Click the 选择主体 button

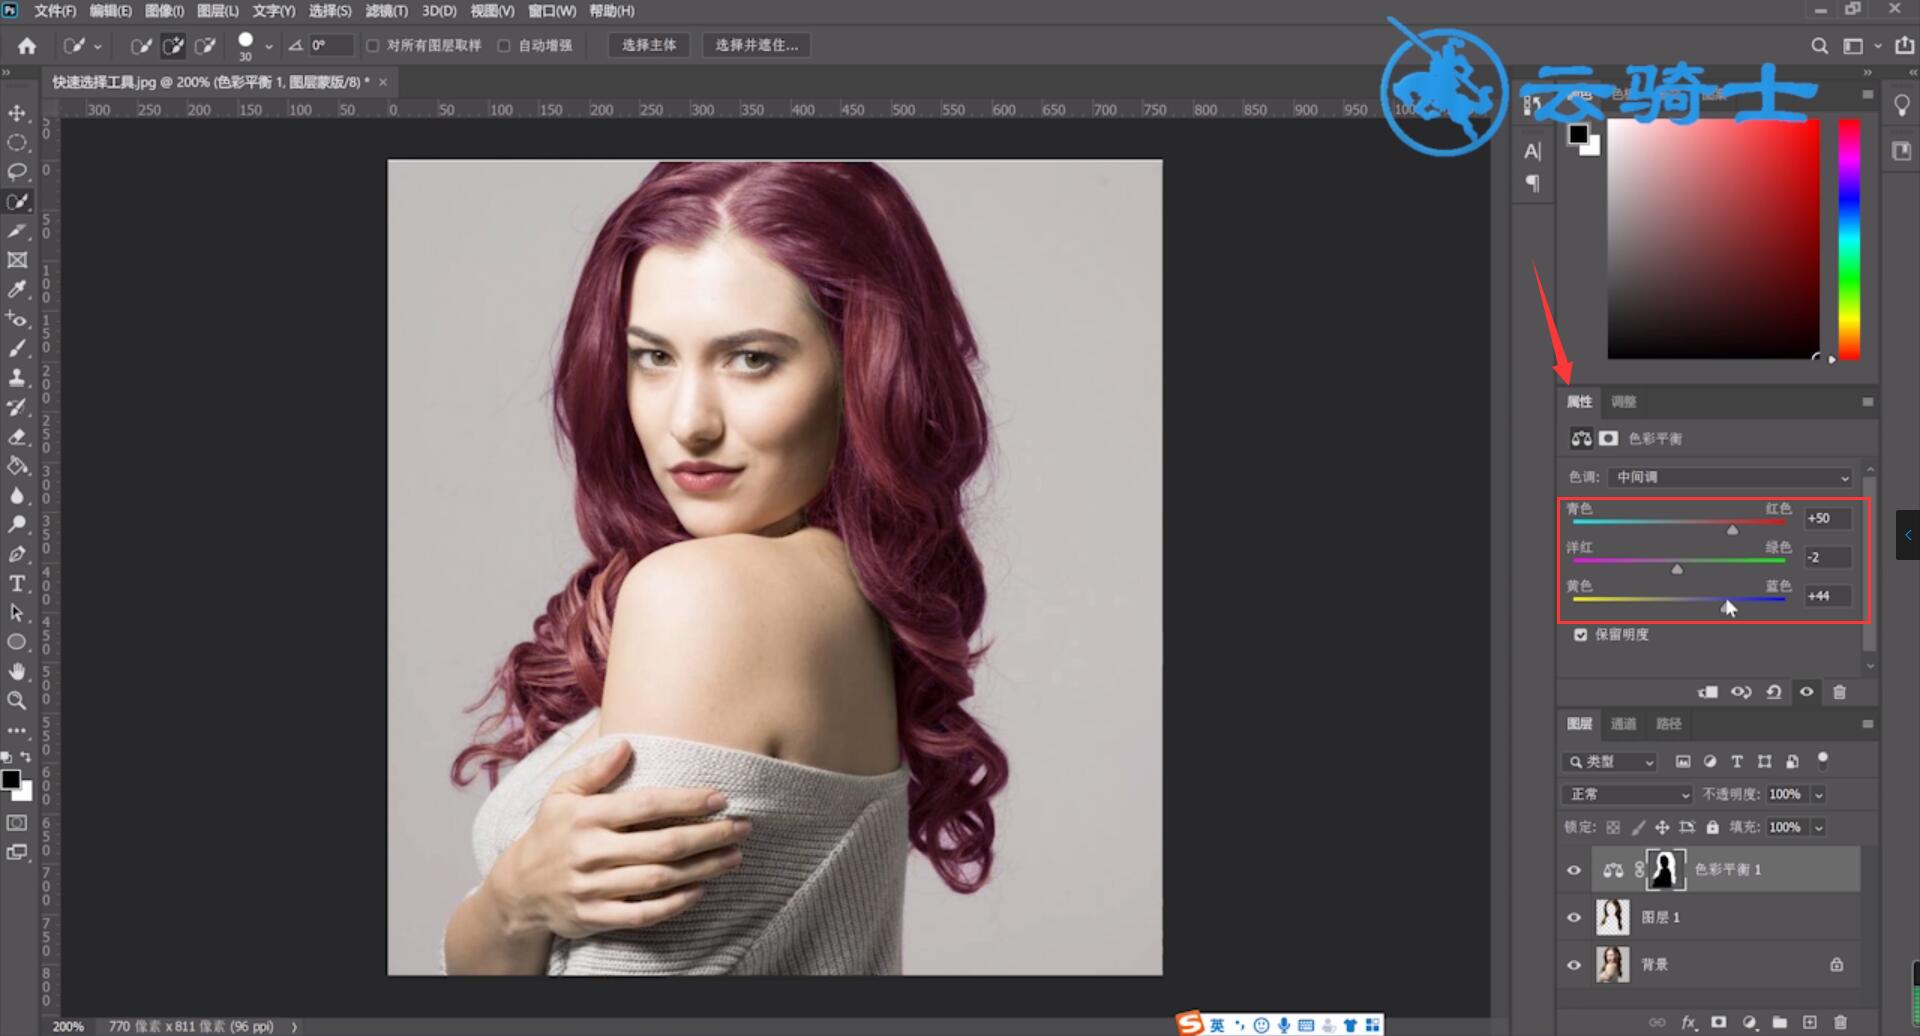pyautogui.click(x=649, y=45)
